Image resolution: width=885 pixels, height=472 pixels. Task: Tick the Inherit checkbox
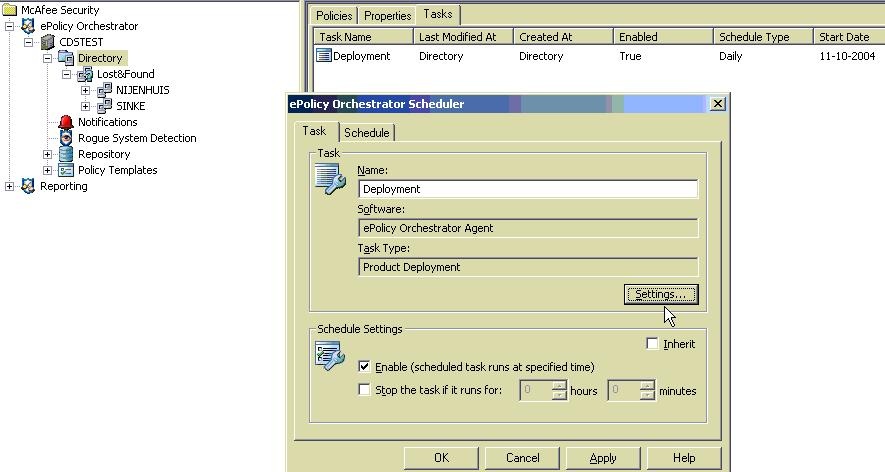pos(652,343)
